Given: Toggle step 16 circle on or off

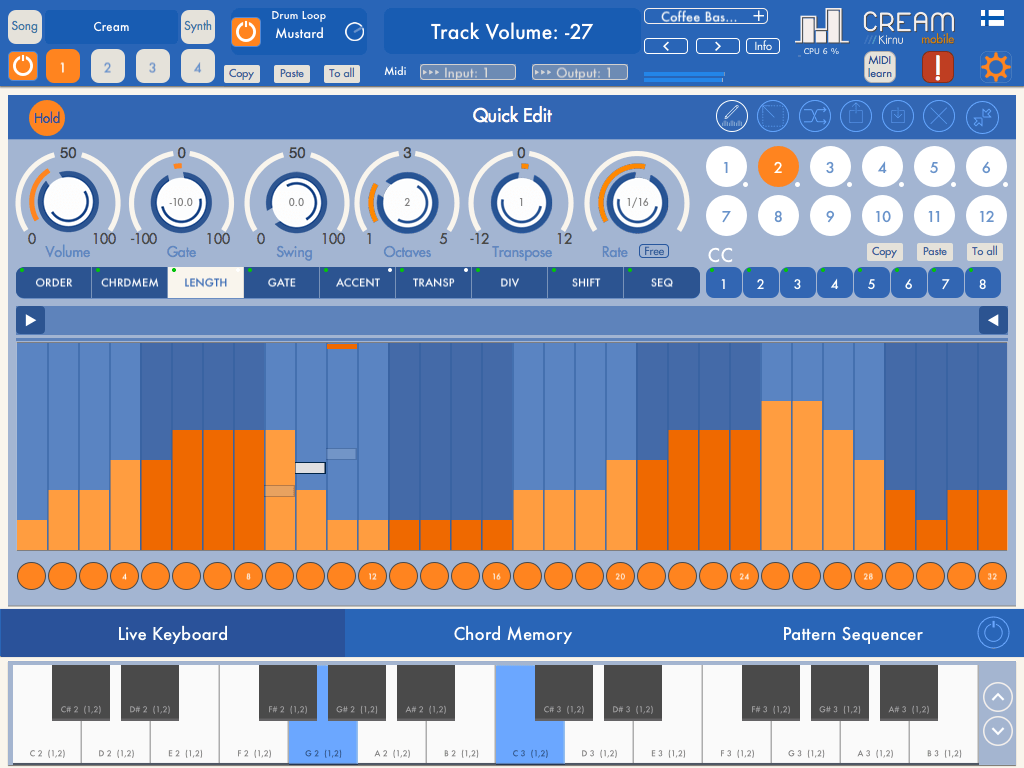Looking at the screenshot, I should (x=496, y=576).
